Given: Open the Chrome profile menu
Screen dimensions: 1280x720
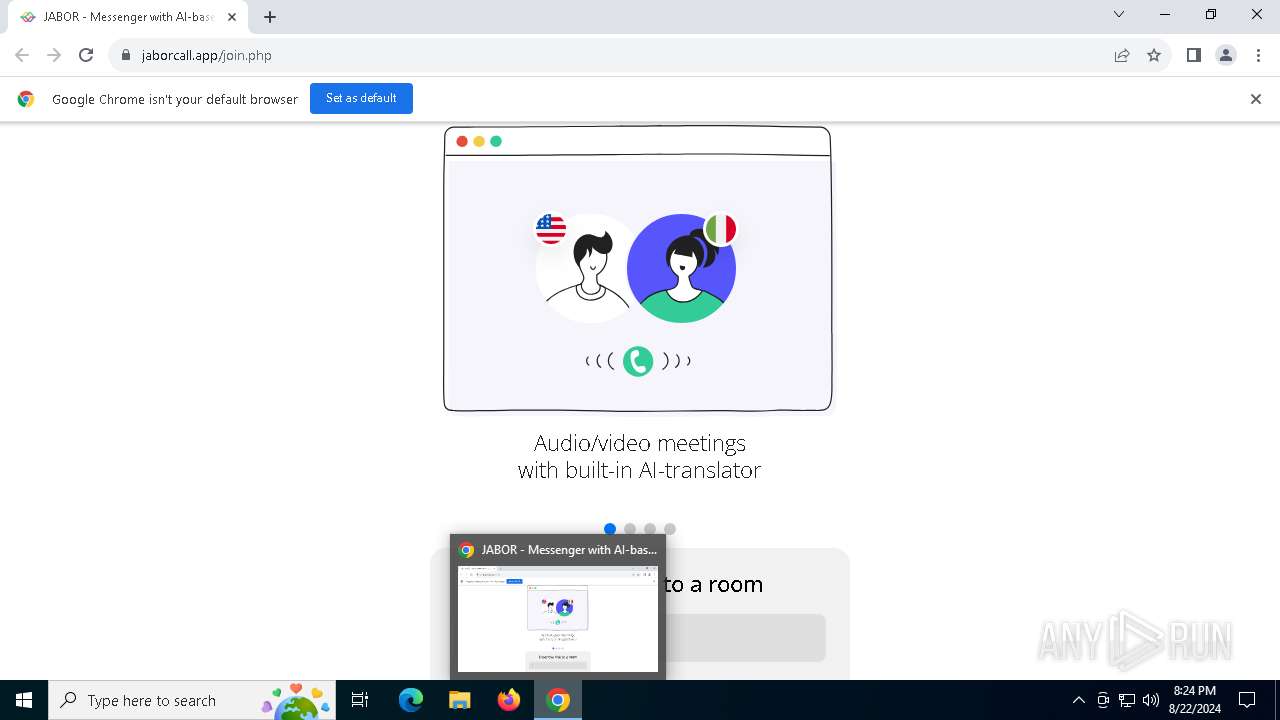Looking at the screenshot, I should point(1226,55).
